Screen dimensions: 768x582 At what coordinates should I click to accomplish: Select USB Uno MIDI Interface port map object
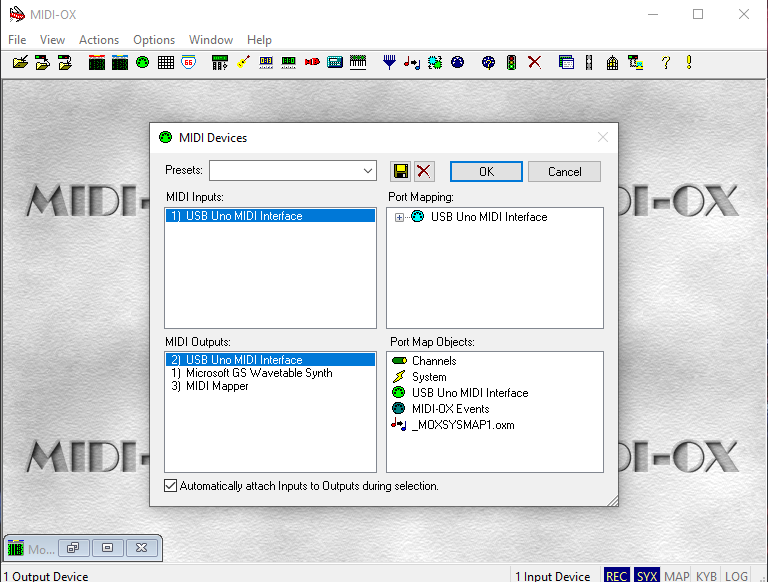[x=460, y=393]
